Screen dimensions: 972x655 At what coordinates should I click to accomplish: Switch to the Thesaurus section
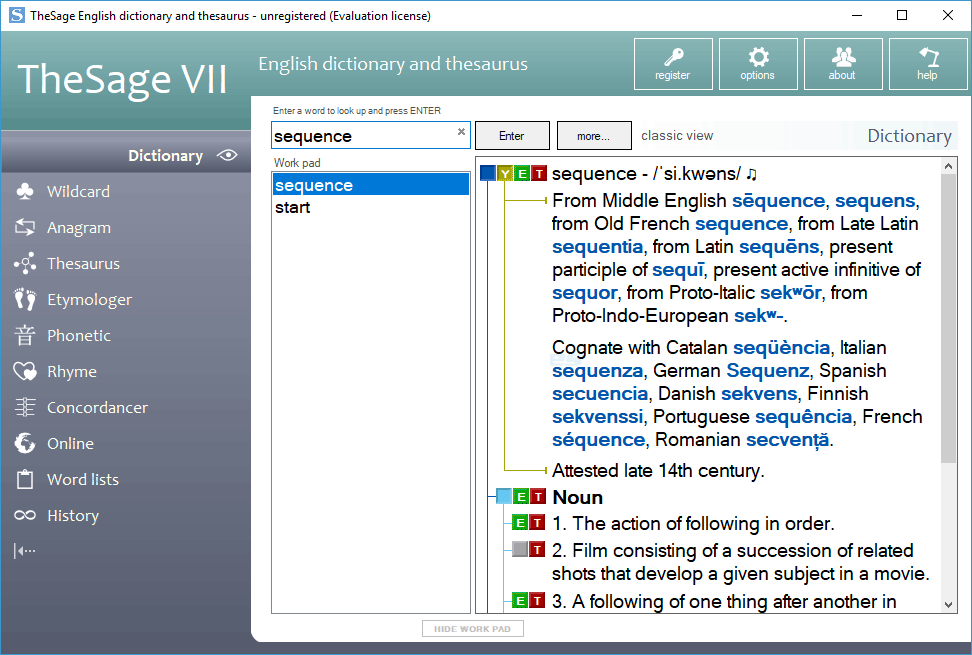[x=83, y=263]
